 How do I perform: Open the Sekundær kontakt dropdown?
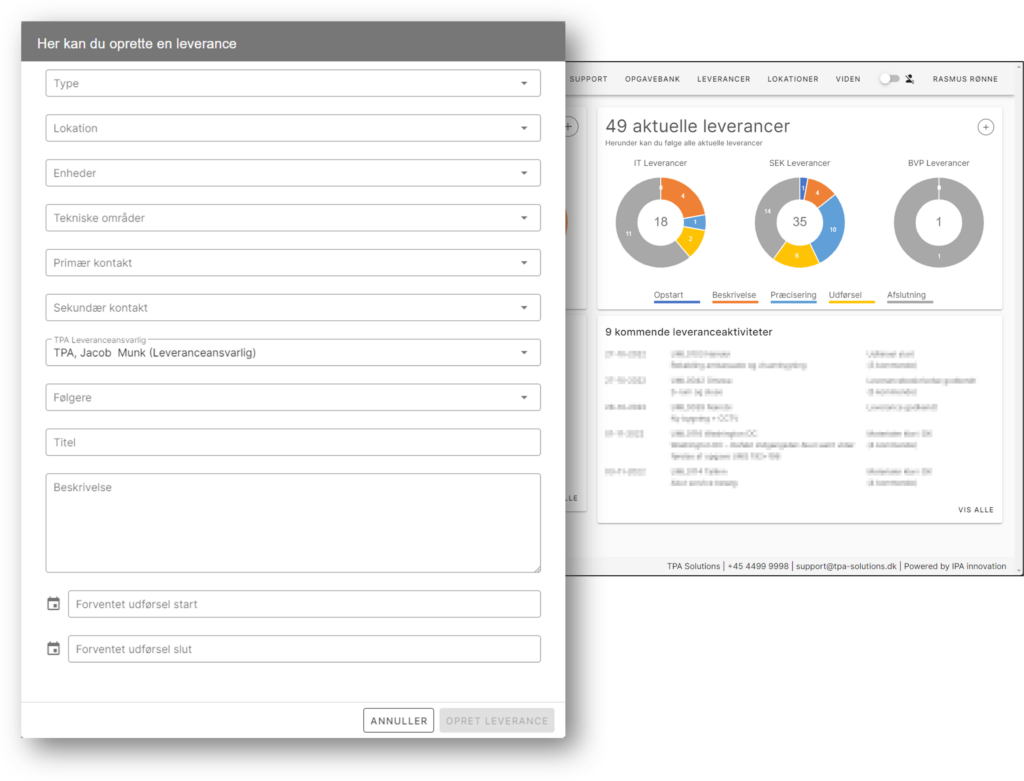293,308
